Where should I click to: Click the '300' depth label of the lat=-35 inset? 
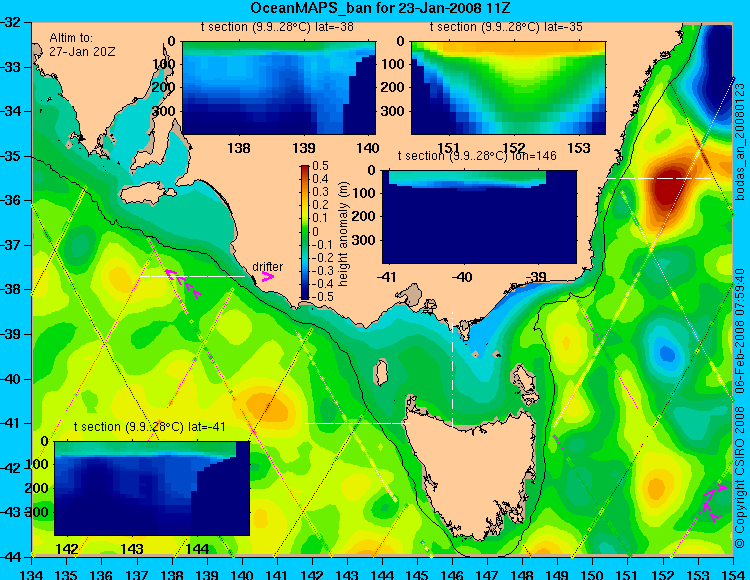(x=394, y=111)
